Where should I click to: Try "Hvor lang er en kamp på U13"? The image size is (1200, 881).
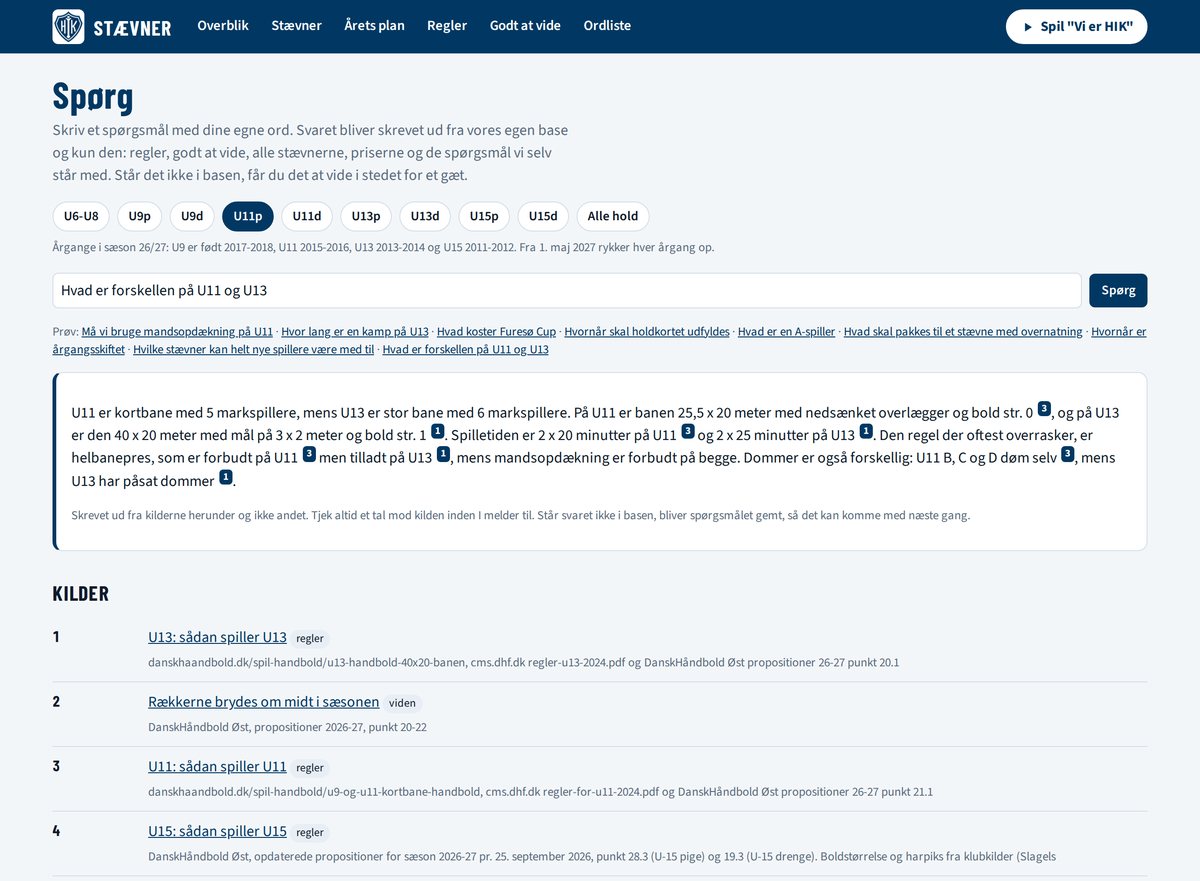tap(355, 332)
